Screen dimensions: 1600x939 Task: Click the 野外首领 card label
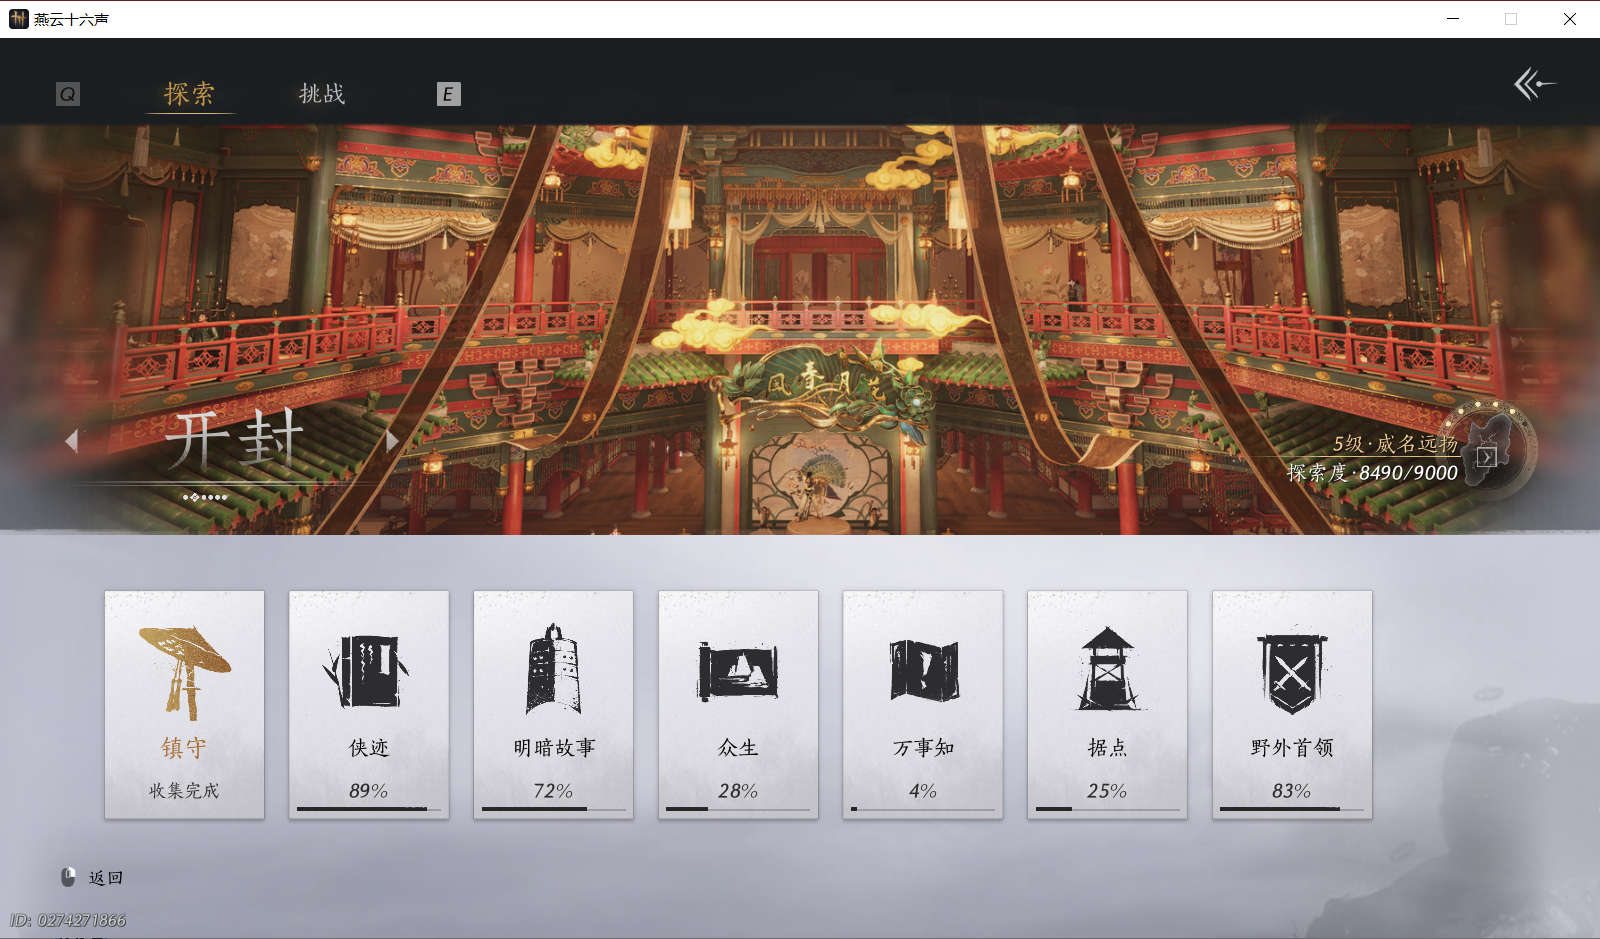tap(1292, 748)
